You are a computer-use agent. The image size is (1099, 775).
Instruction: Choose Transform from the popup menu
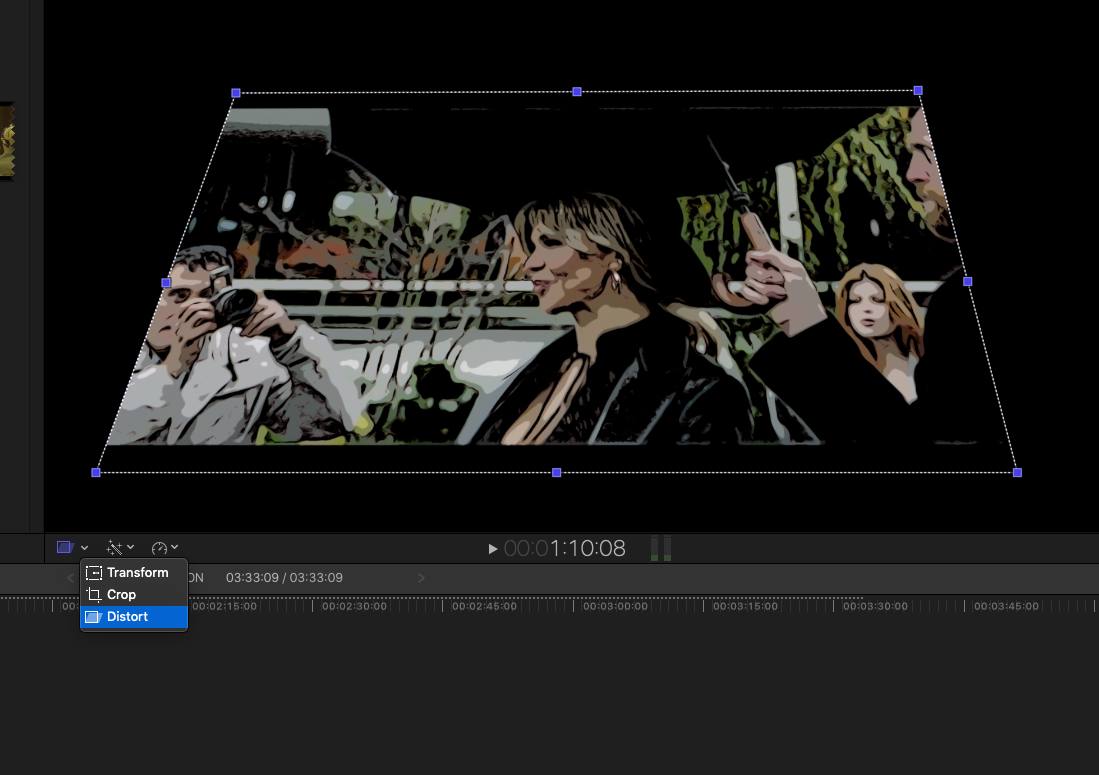tap(134, 572)
